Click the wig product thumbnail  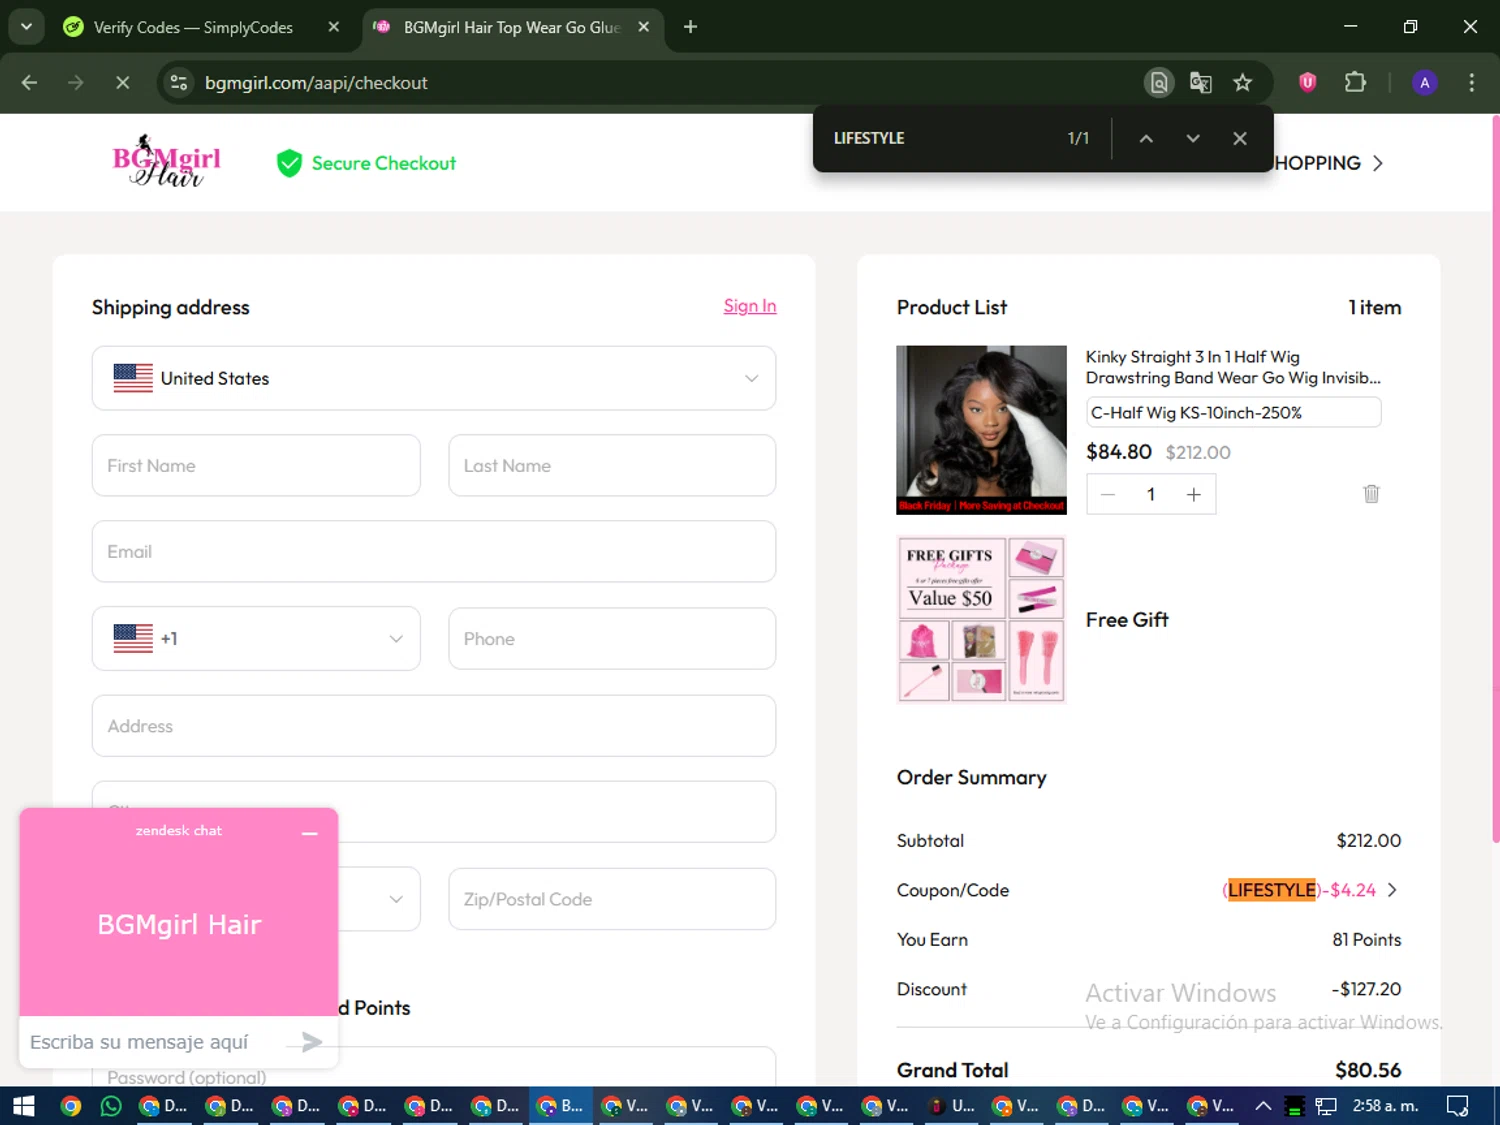981,430
